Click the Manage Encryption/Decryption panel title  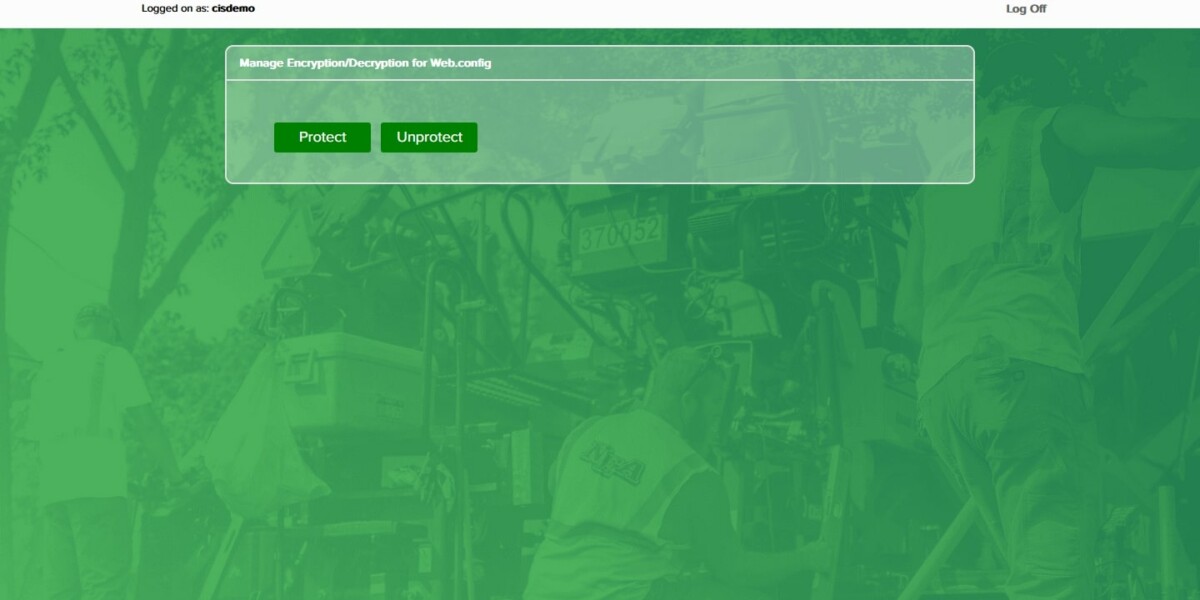coord(365,63)
